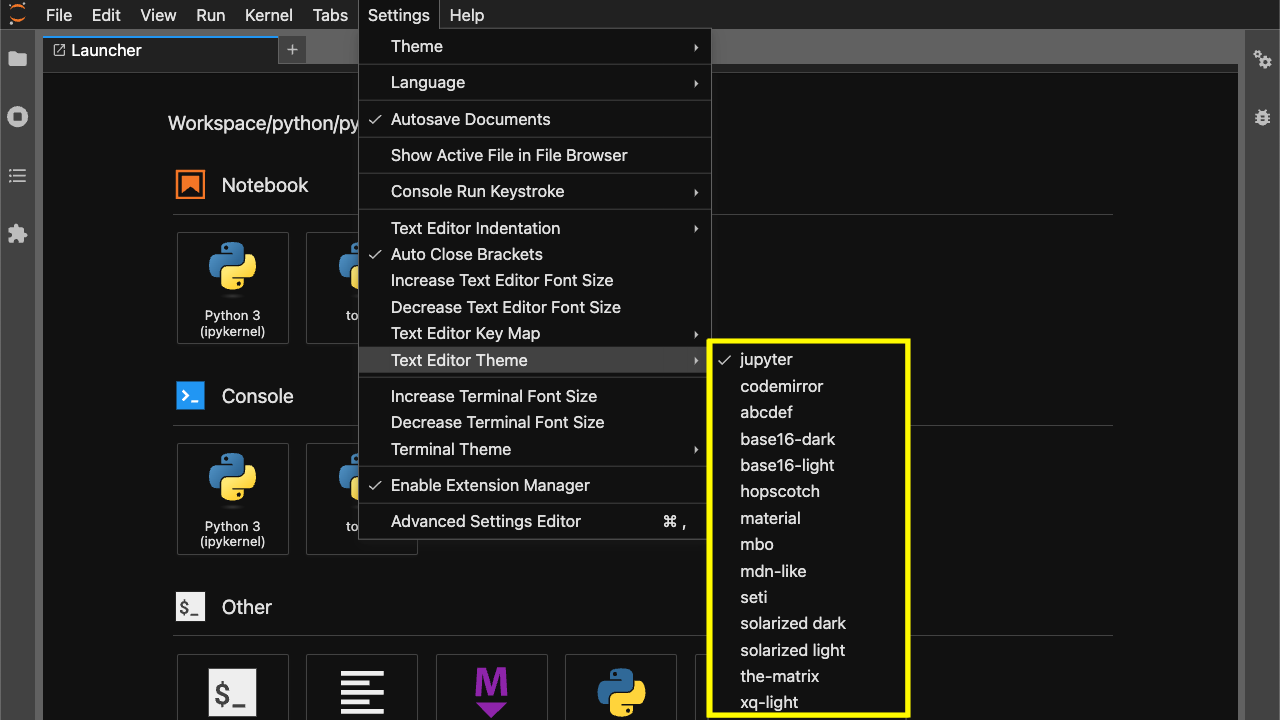The width and height of the screenshot is (1280, 720).
Task: Expand Text Editor Indentation submenu
Action: (535, 228)
